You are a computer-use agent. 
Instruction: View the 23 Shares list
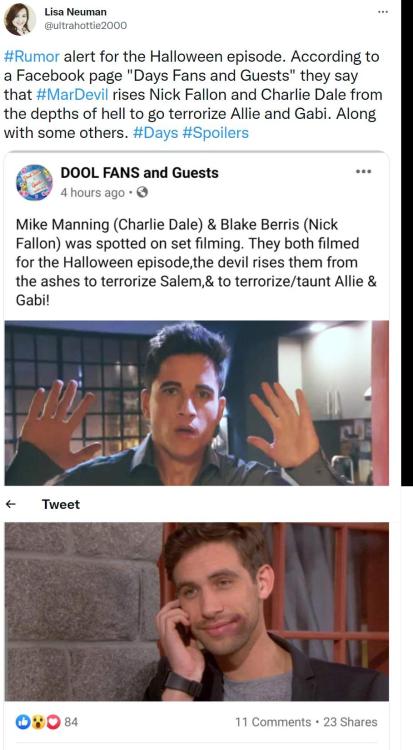tap(350, 722)
